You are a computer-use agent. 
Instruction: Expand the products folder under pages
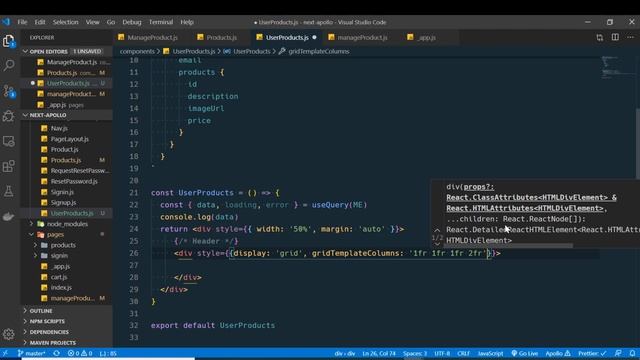click(x=36, y=245)
